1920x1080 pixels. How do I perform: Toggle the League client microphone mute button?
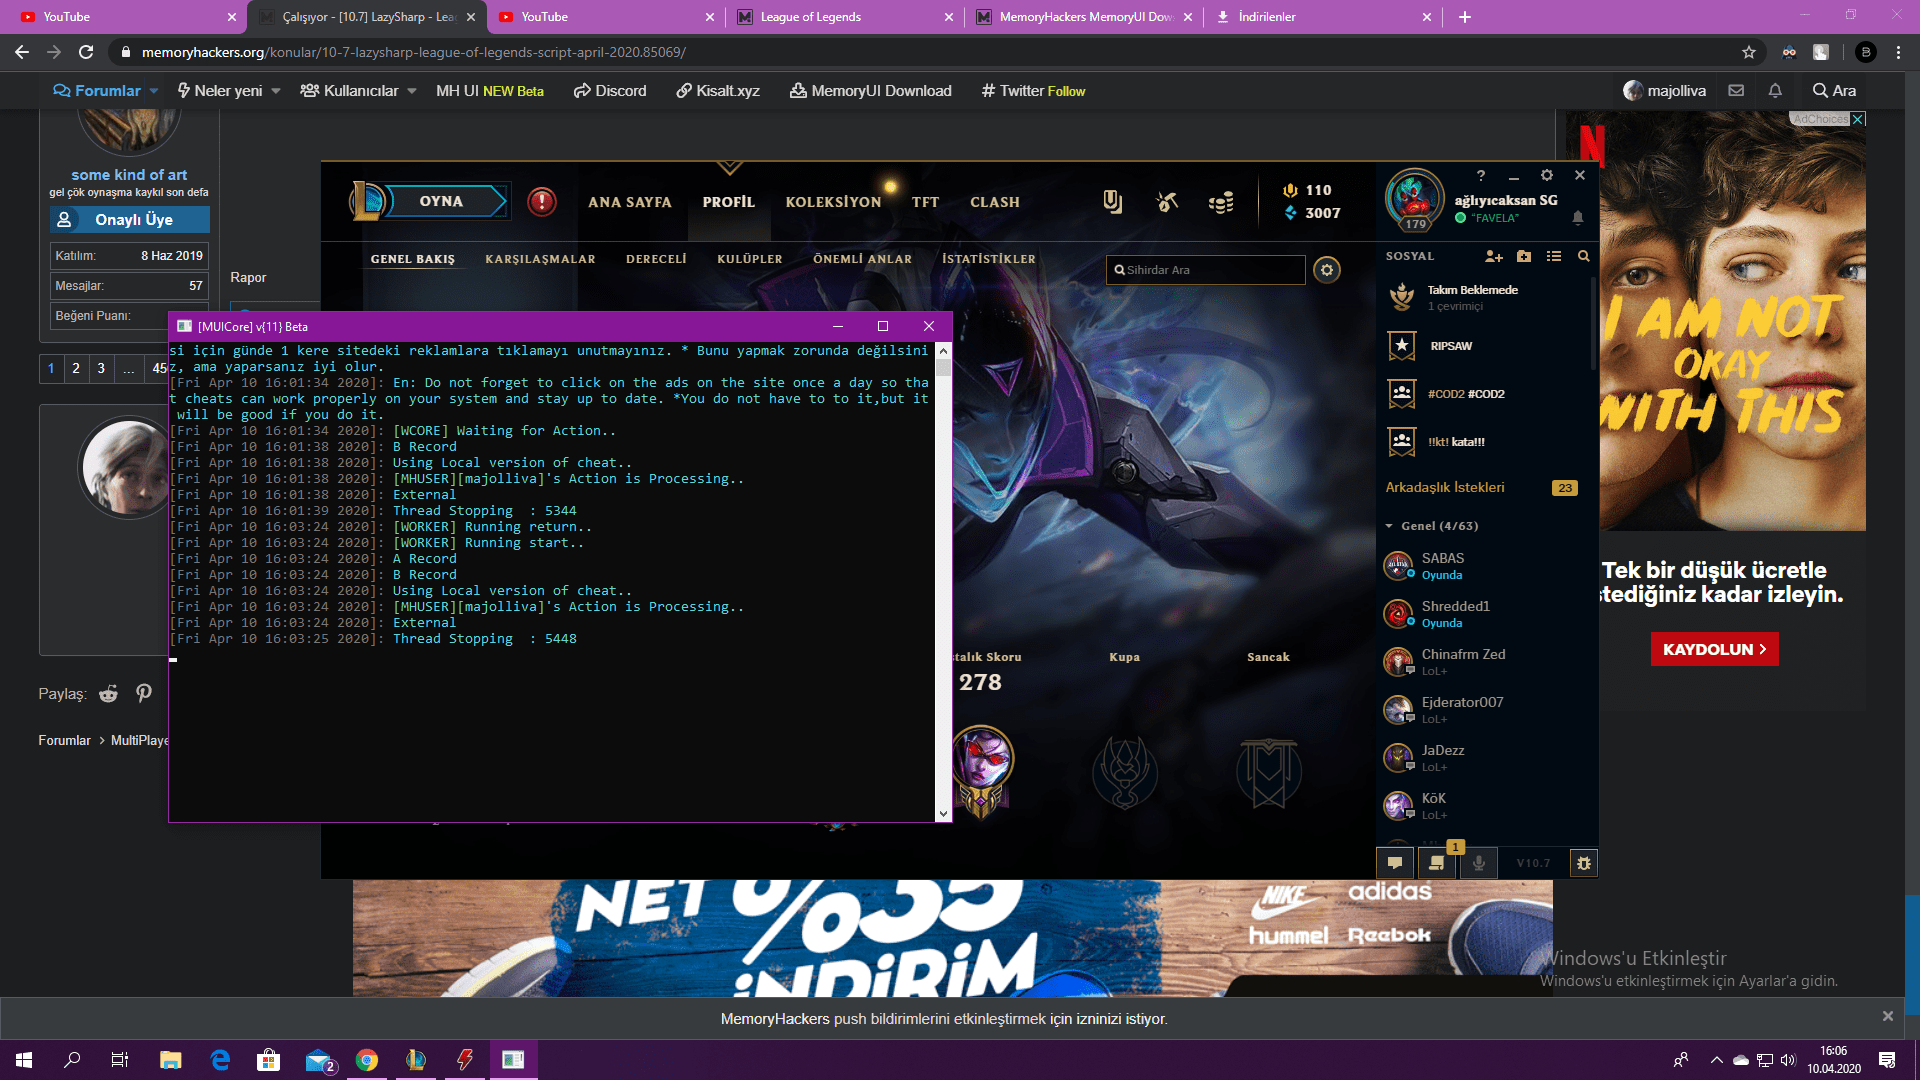click(1479, 863)
